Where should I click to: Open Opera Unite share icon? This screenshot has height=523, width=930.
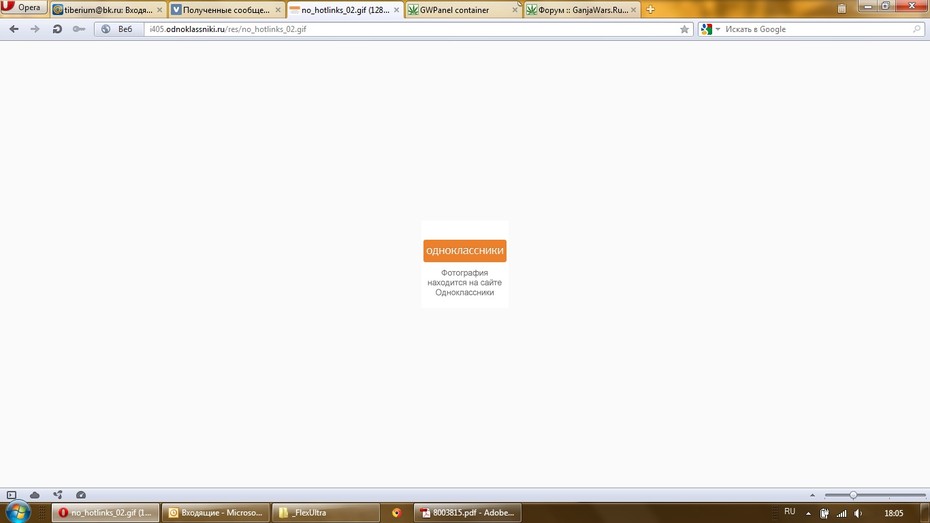pos(58,495)
